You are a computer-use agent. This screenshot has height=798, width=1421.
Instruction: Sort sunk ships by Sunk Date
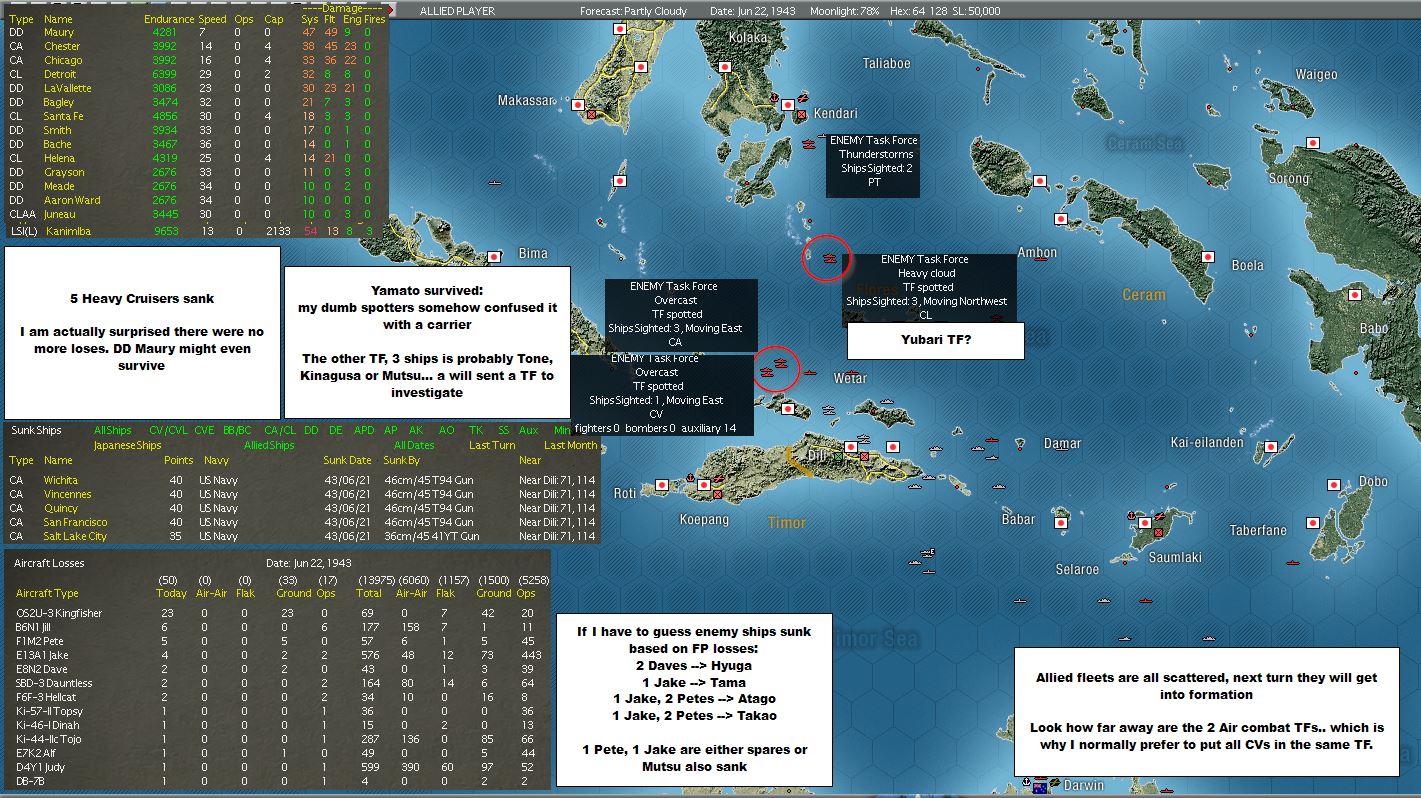point(347,460)
